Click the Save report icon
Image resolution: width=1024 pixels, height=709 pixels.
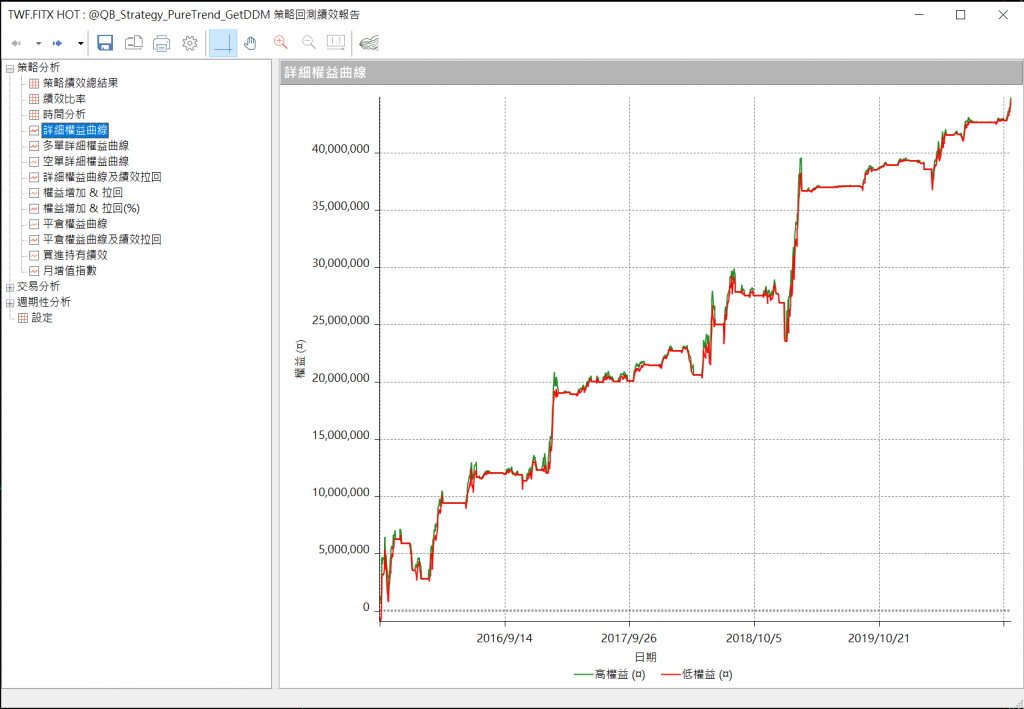[x=105, y=43]
